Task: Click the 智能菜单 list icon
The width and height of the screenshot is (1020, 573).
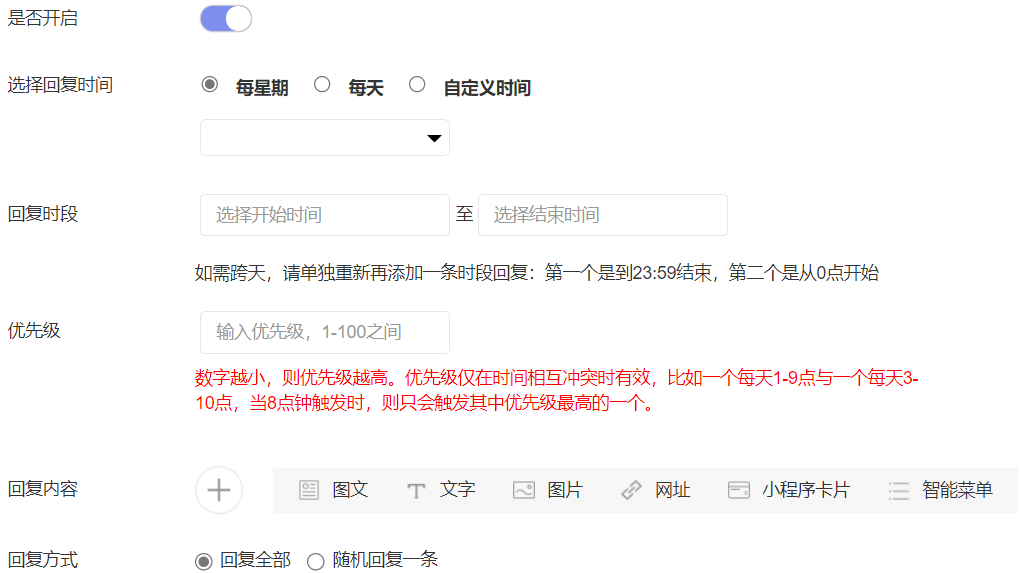Action: [x=898, y=490]
